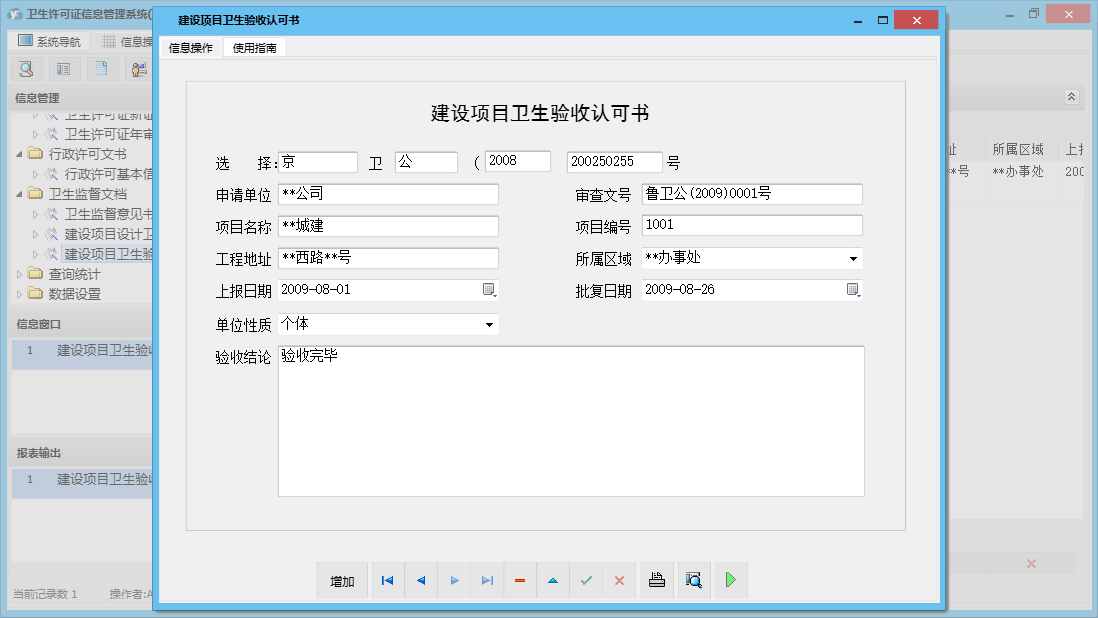The image size is (1098, 618).
Task: Switch to the 信息操作 tab
Action: [x=190, y=48]
